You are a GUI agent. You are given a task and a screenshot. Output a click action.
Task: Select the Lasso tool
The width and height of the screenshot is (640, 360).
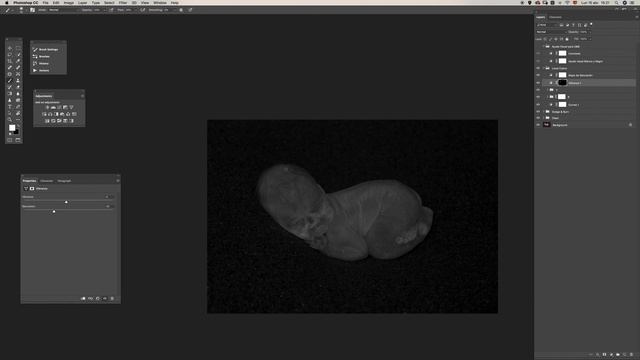[x=10, y=55]
